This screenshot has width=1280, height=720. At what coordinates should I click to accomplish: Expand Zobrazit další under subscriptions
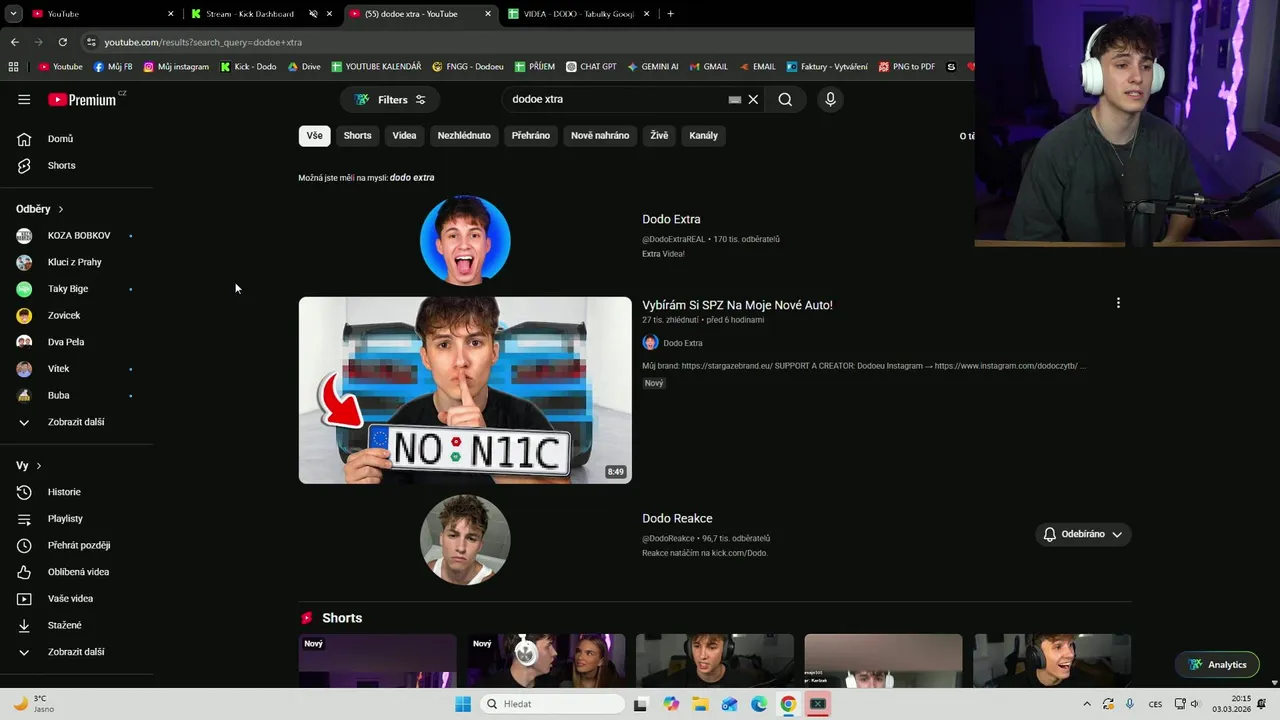coord(76,422)
